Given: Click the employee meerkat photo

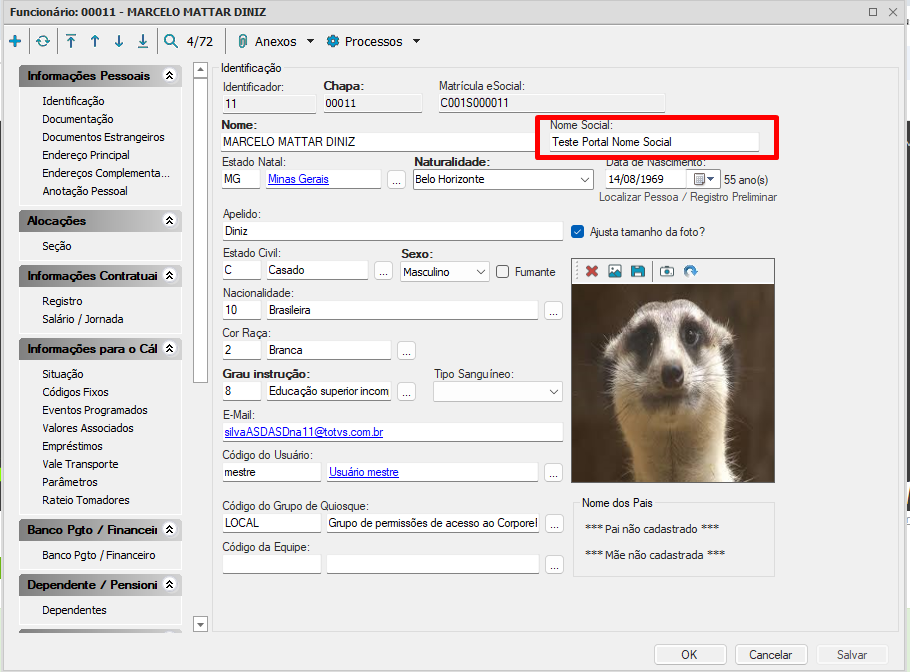Looking at the screenshot, I should pyautogui.click(x=673, y=383).
